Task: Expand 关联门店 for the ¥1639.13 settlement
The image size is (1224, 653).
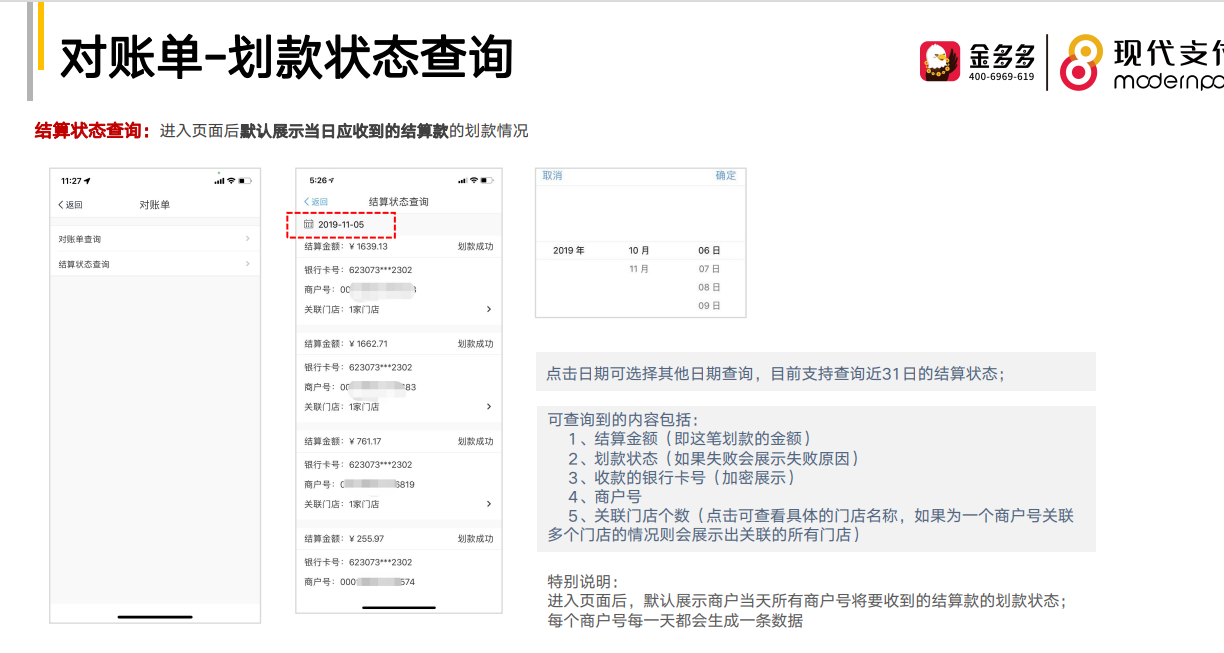Action: tap(488, 310)
